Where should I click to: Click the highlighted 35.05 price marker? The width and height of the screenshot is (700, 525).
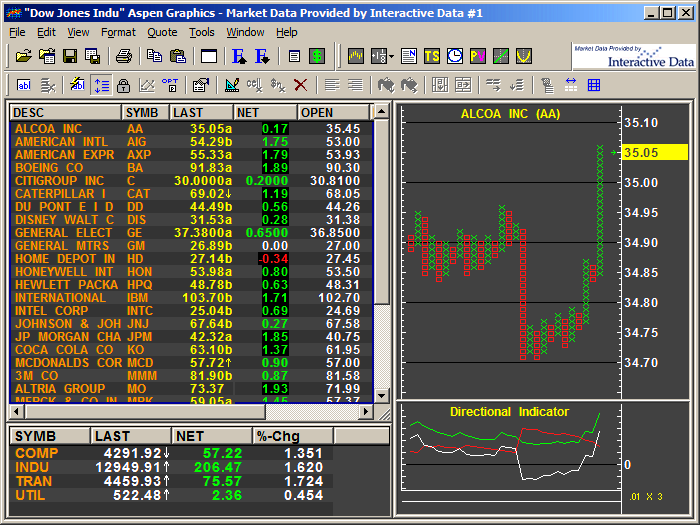[x=654, y=153]
